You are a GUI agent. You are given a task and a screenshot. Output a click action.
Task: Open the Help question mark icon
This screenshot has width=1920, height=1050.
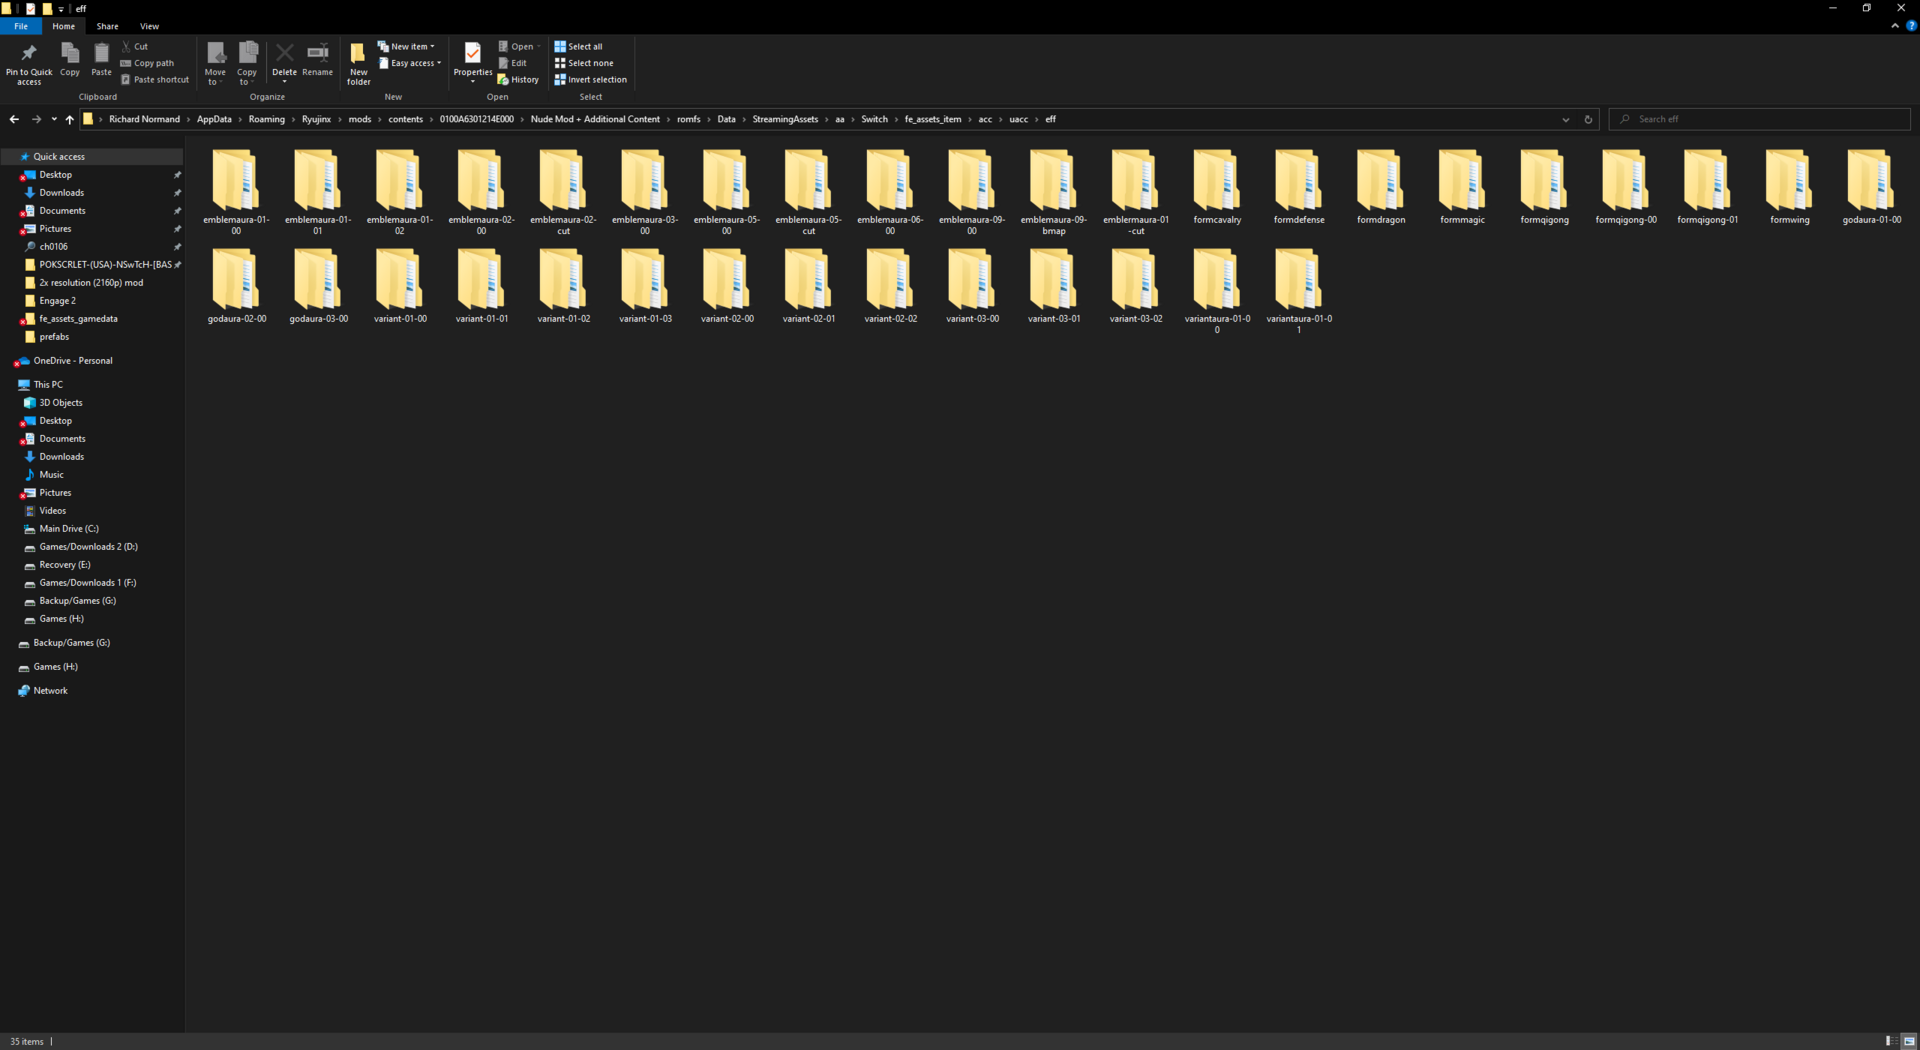1911,26
